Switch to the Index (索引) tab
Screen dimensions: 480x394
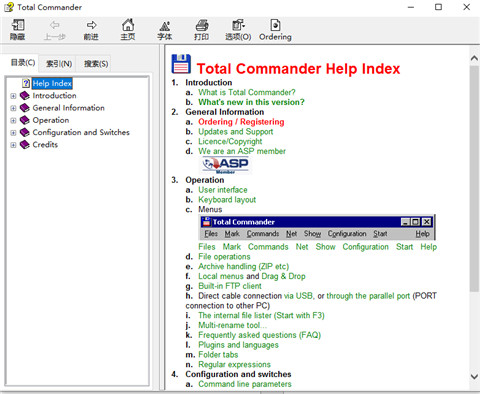tap(59, 64)
